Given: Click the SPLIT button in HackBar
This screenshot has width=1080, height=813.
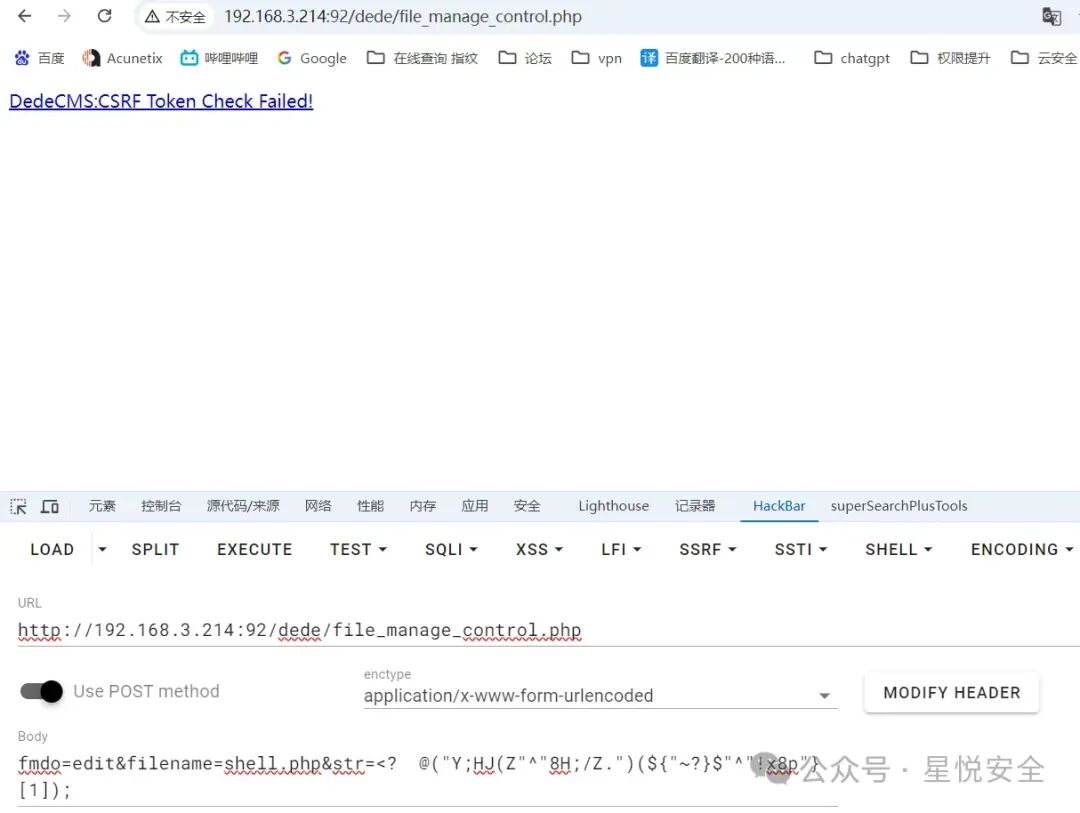Looking at the screenshot, I should pos(156,549).
